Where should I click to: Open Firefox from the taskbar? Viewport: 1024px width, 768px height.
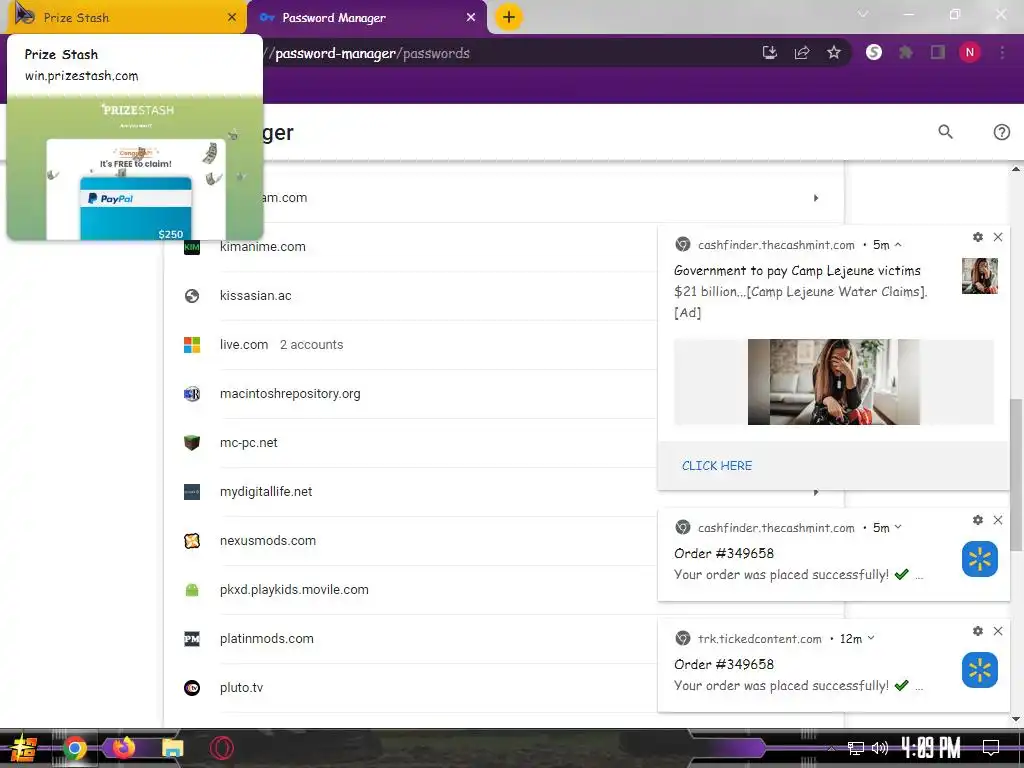tap(123, 748)
